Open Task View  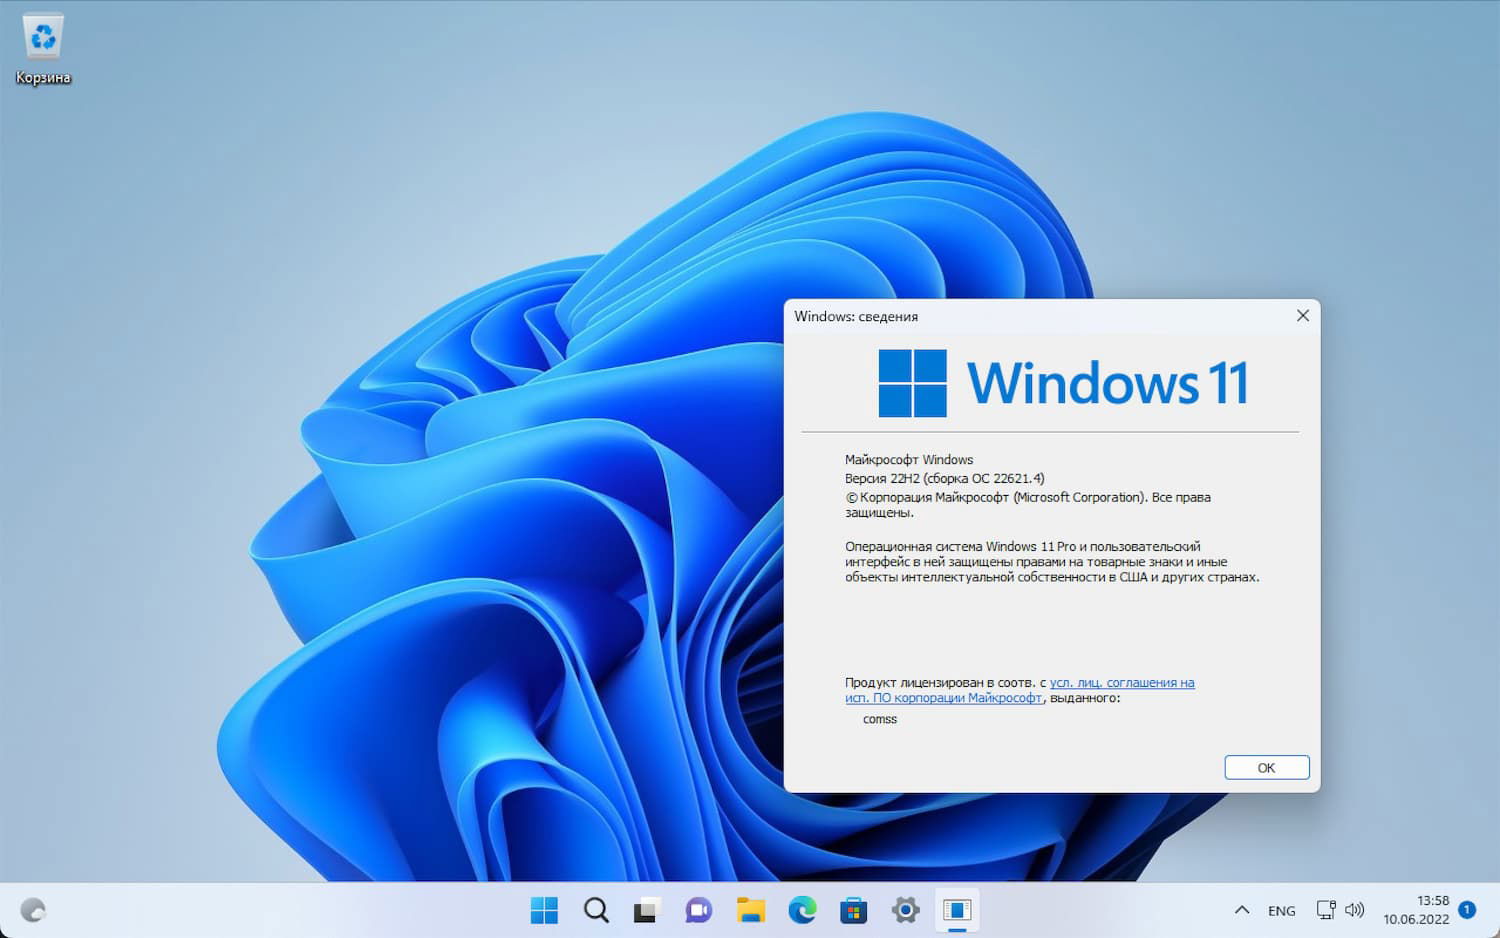click(647, 910)
